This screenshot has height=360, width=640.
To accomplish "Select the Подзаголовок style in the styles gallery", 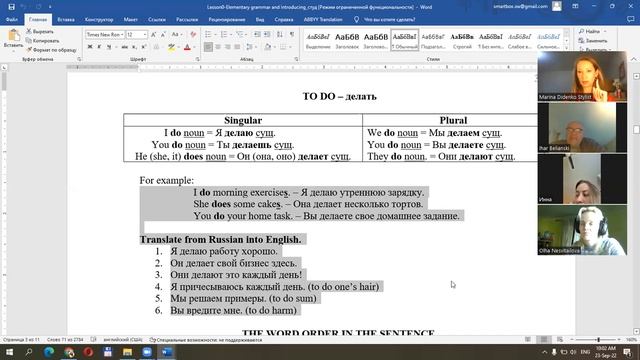I will (x=433, y=40).
